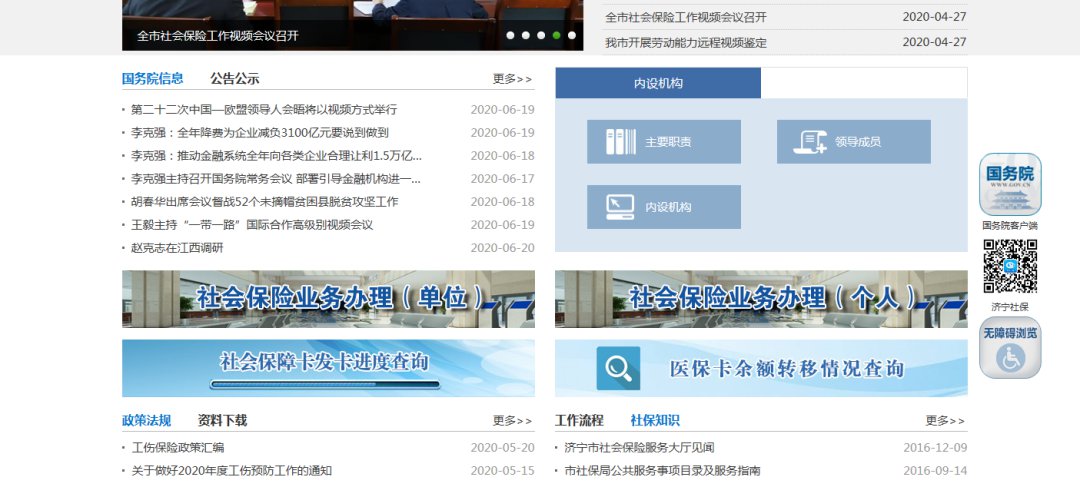Expand 更多 for 政策法规 section

tap(512, 421)
